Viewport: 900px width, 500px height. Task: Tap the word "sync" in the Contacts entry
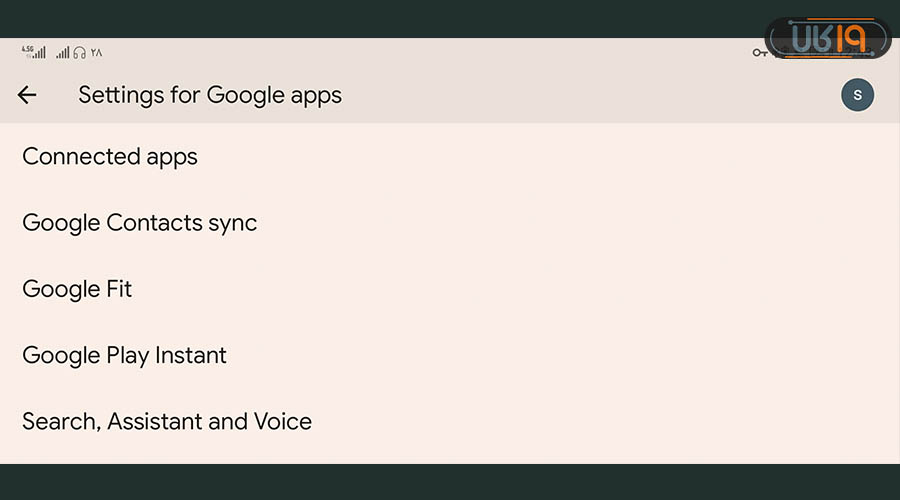click(233, 223)
